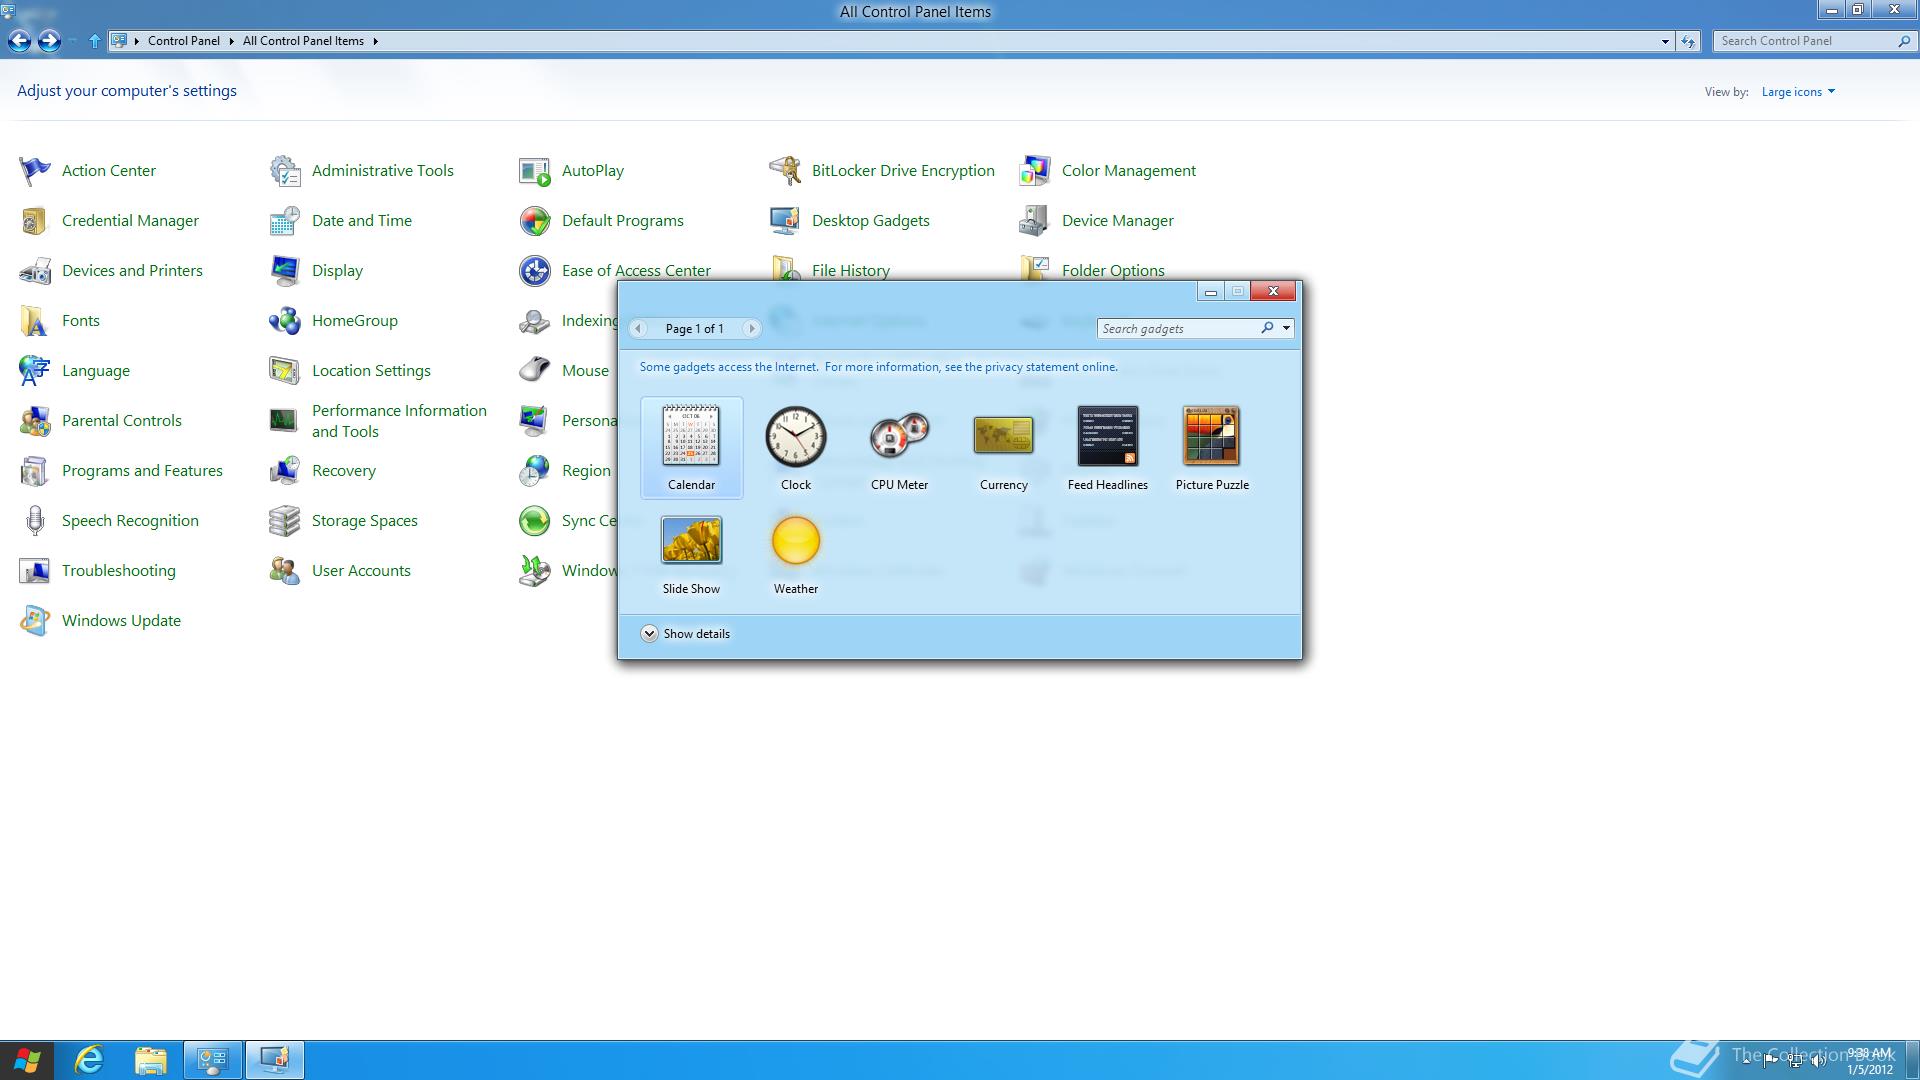The image size is (1920, 1080).
Task: Launch Internet Explorer from taskbar
Action: 90,1060
